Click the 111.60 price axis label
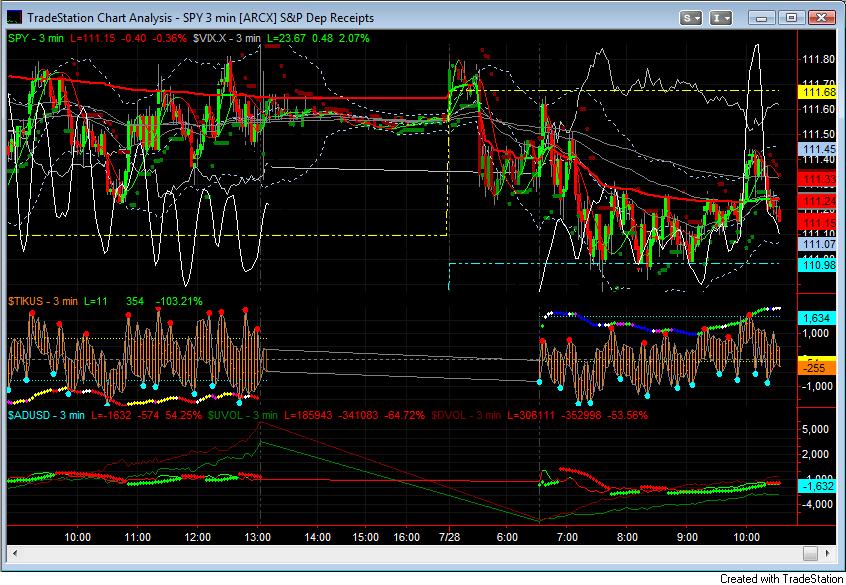846x585 pixels. tap(819, 109)
